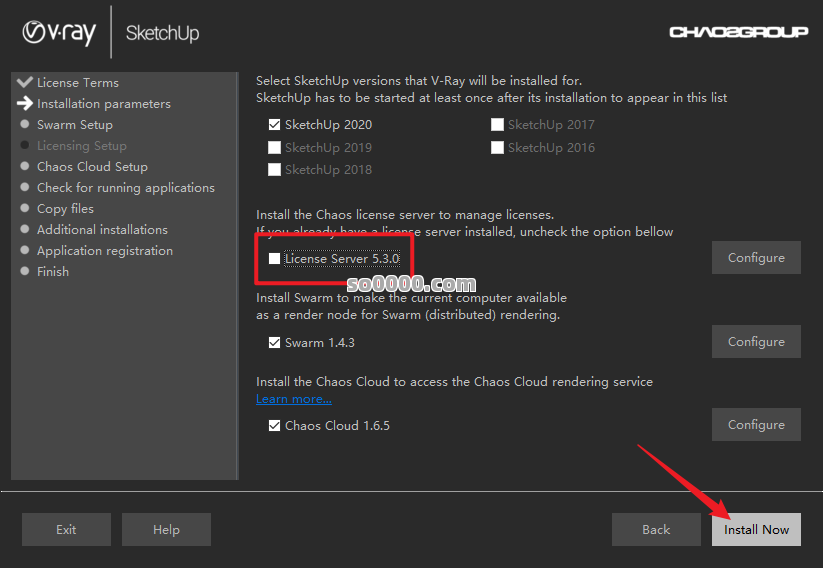Image resolution: width=823 pixels, height=568 pixels.
Task: Click the checkmark icon beside License Terms
Action: [25, 82]
